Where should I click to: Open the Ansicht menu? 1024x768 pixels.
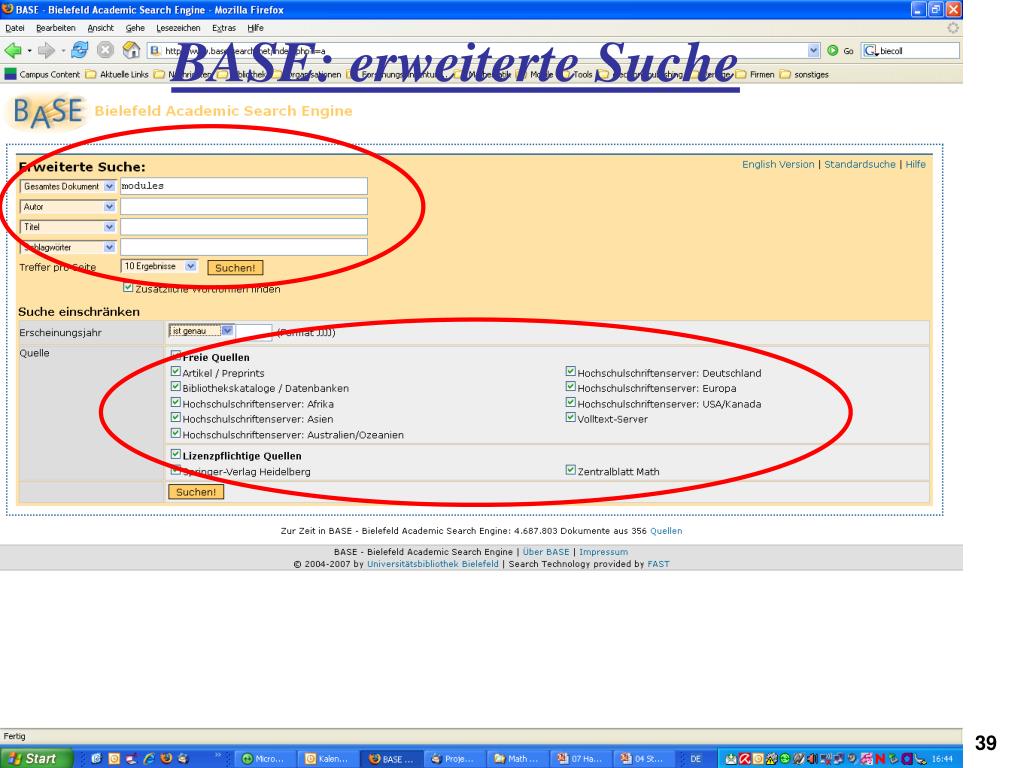click(101, 28)
